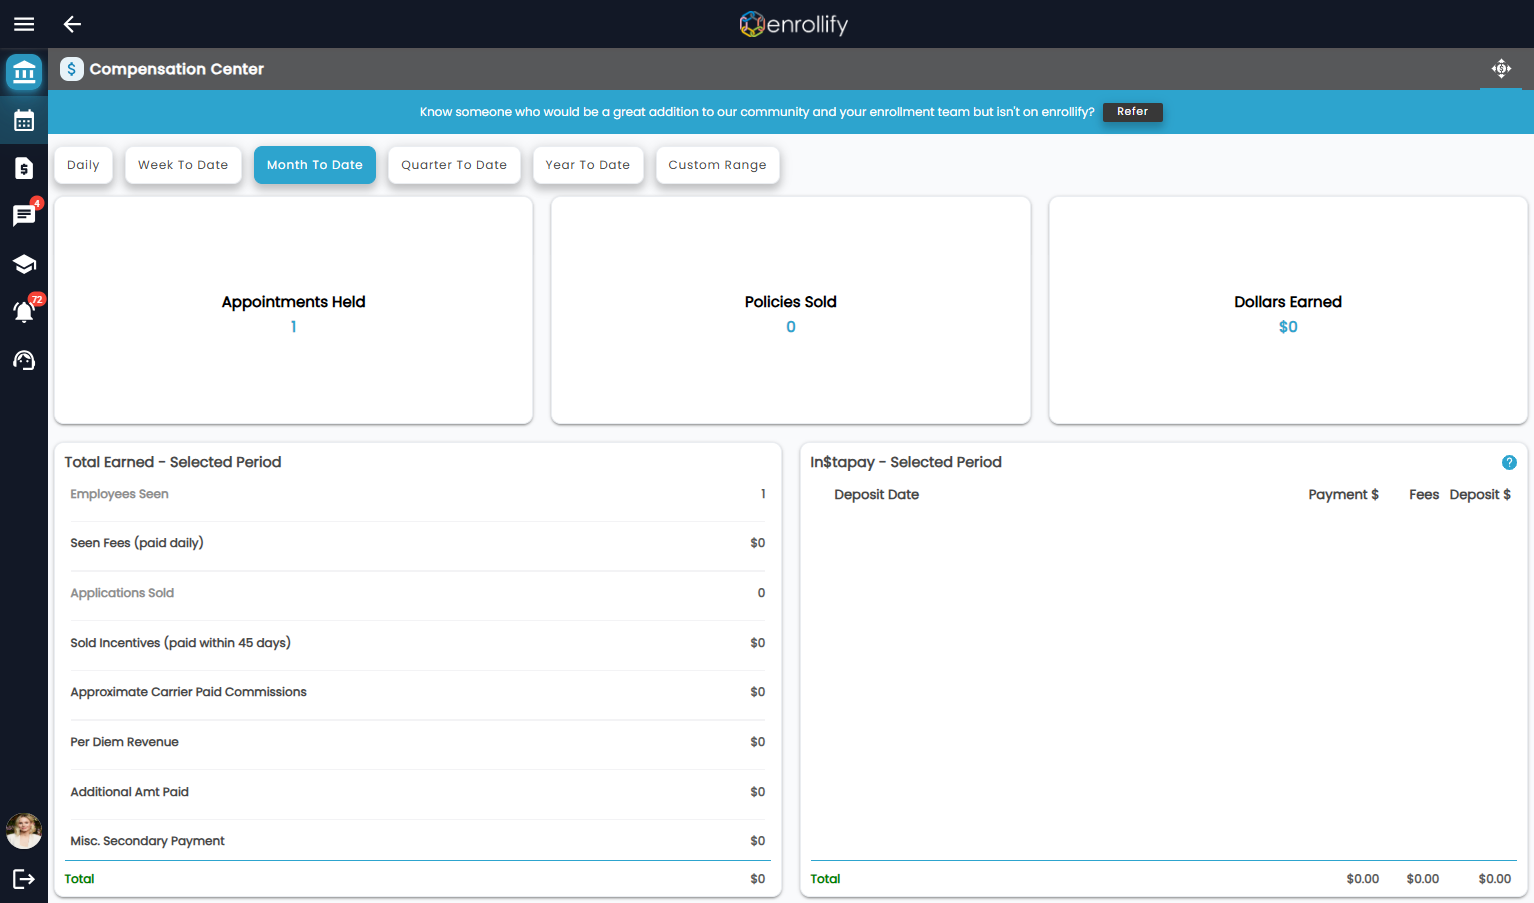Click the Deposit Date column header
1534x903 pixels.
point(876,494)
